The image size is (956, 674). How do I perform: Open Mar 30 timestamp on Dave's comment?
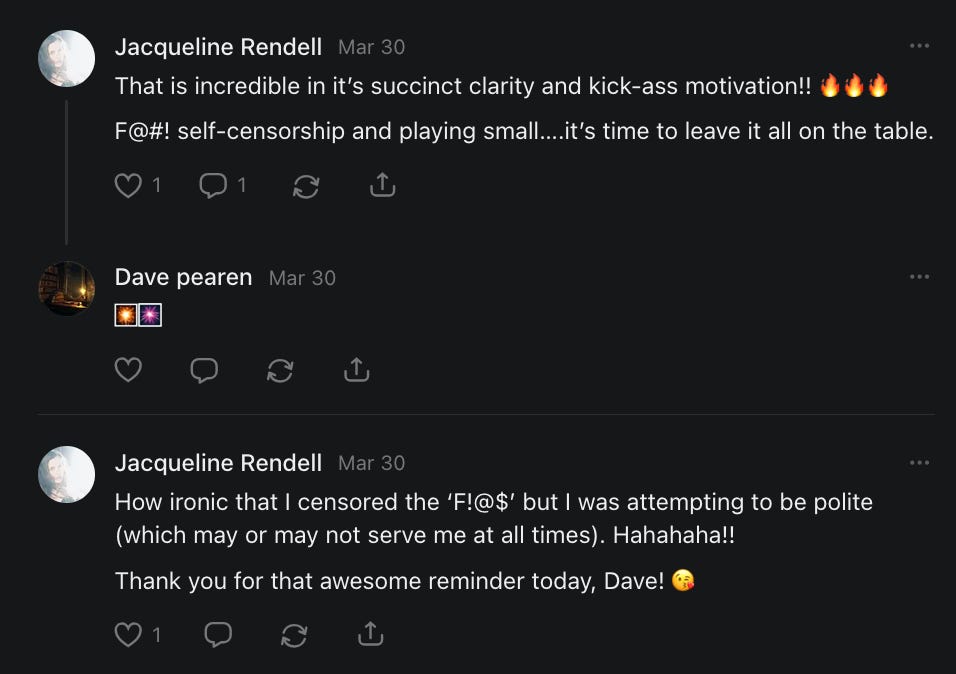[302, 278]
